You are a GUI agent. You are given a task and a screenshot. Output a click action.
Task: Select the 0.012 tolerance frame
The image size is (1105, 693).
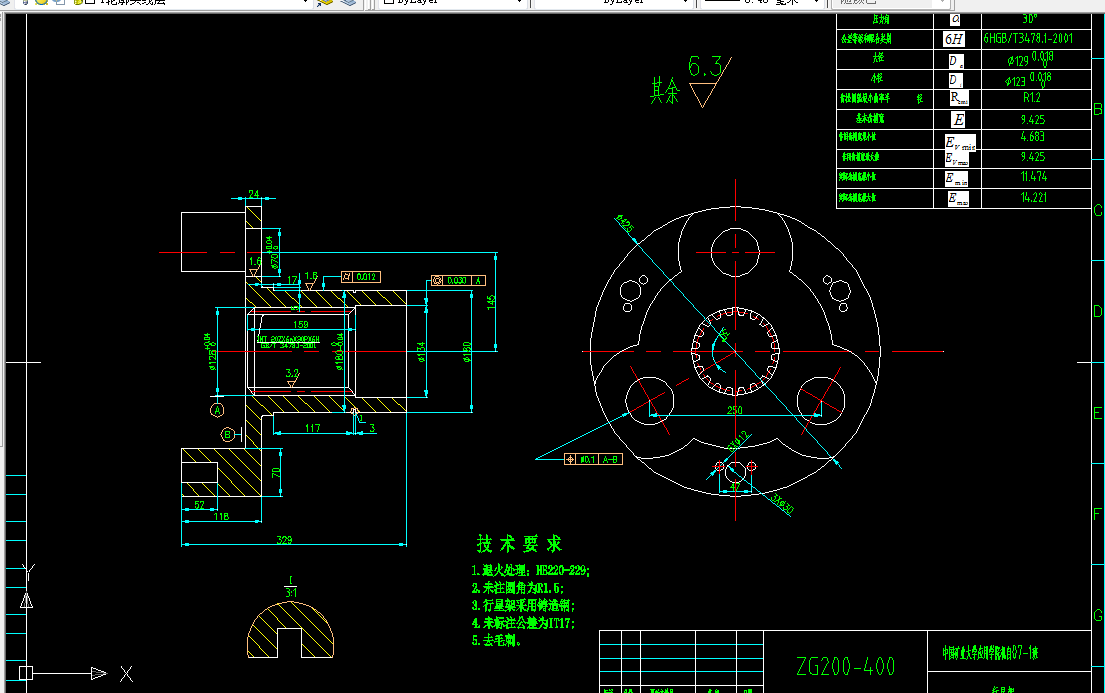[361, 277]
